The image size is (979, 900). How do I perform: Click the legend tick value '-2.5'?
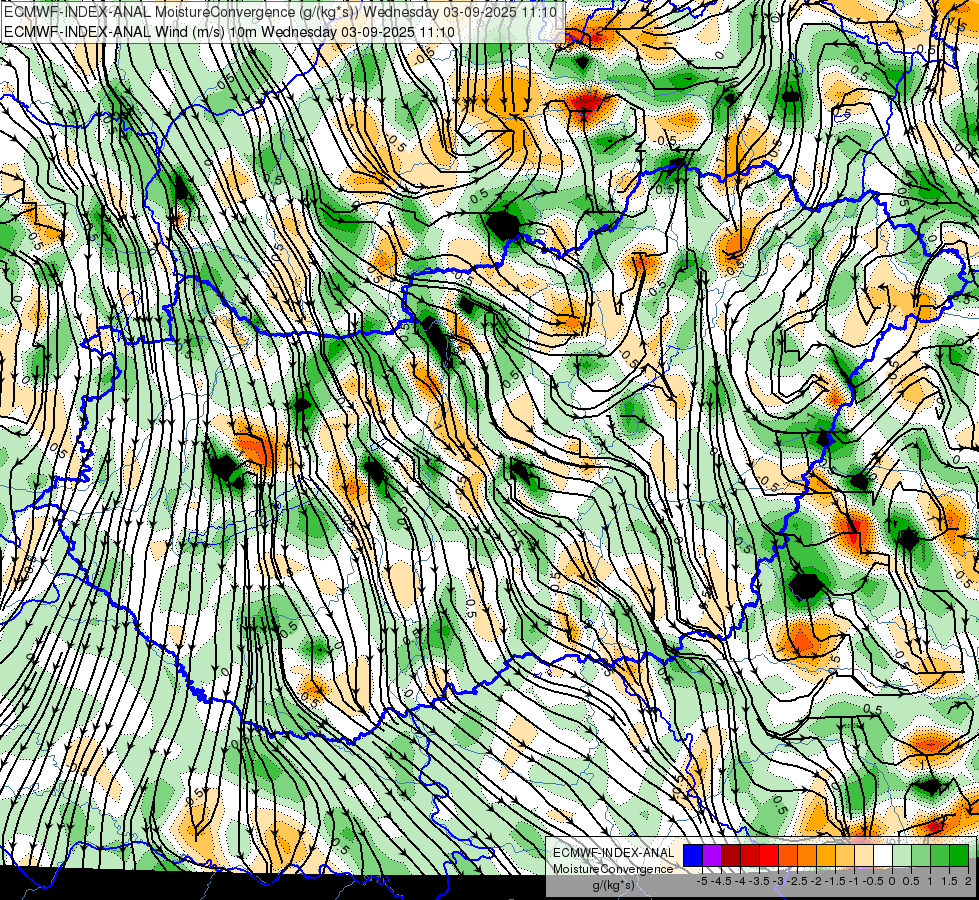tap(797, 881)
